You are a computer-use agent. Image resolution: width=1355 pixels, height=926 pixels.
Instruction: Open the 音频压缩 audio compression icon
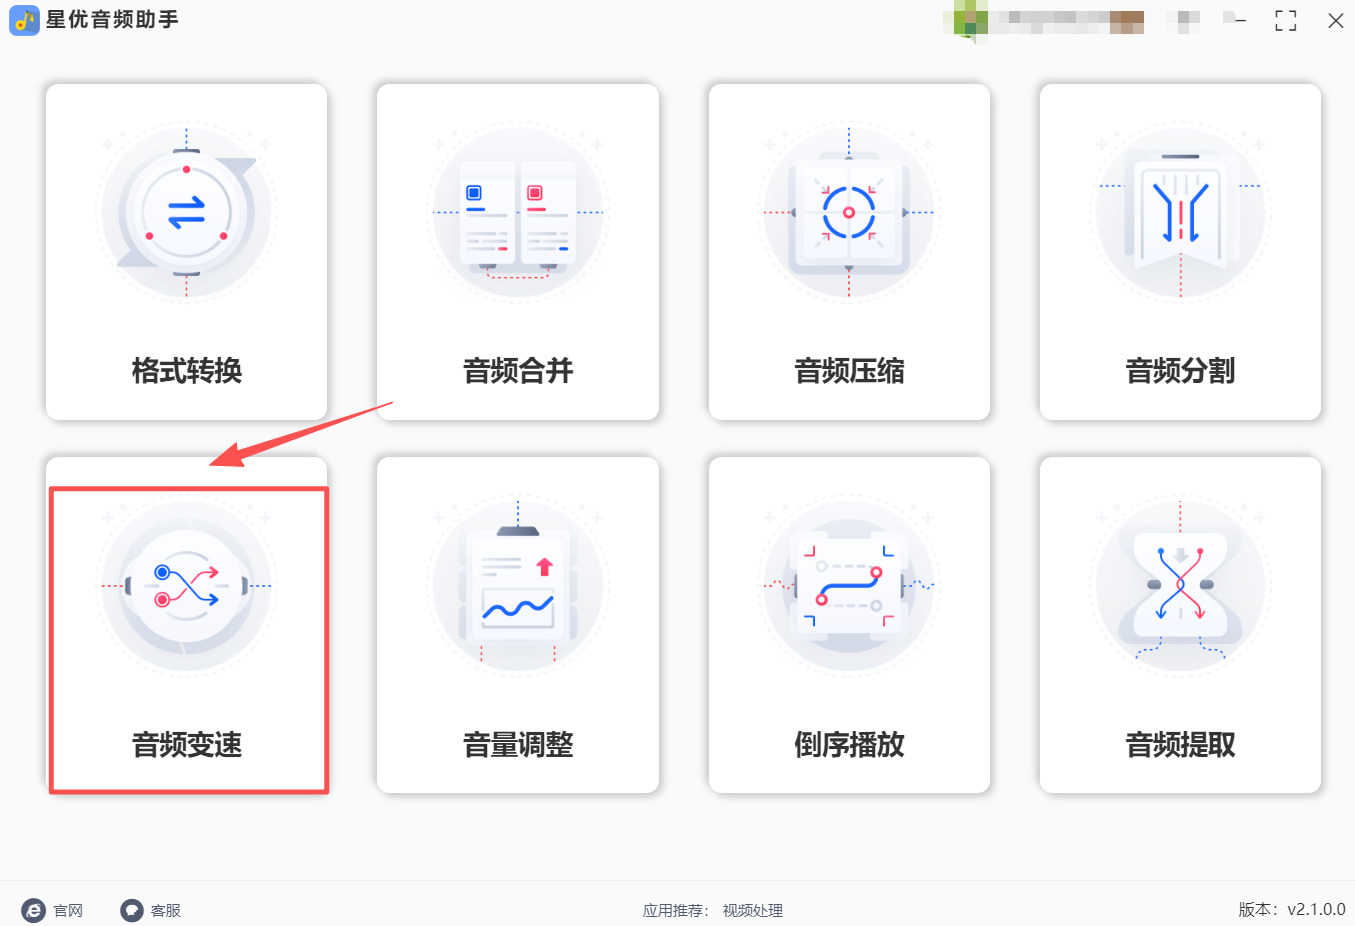click(x=849, y=212)
